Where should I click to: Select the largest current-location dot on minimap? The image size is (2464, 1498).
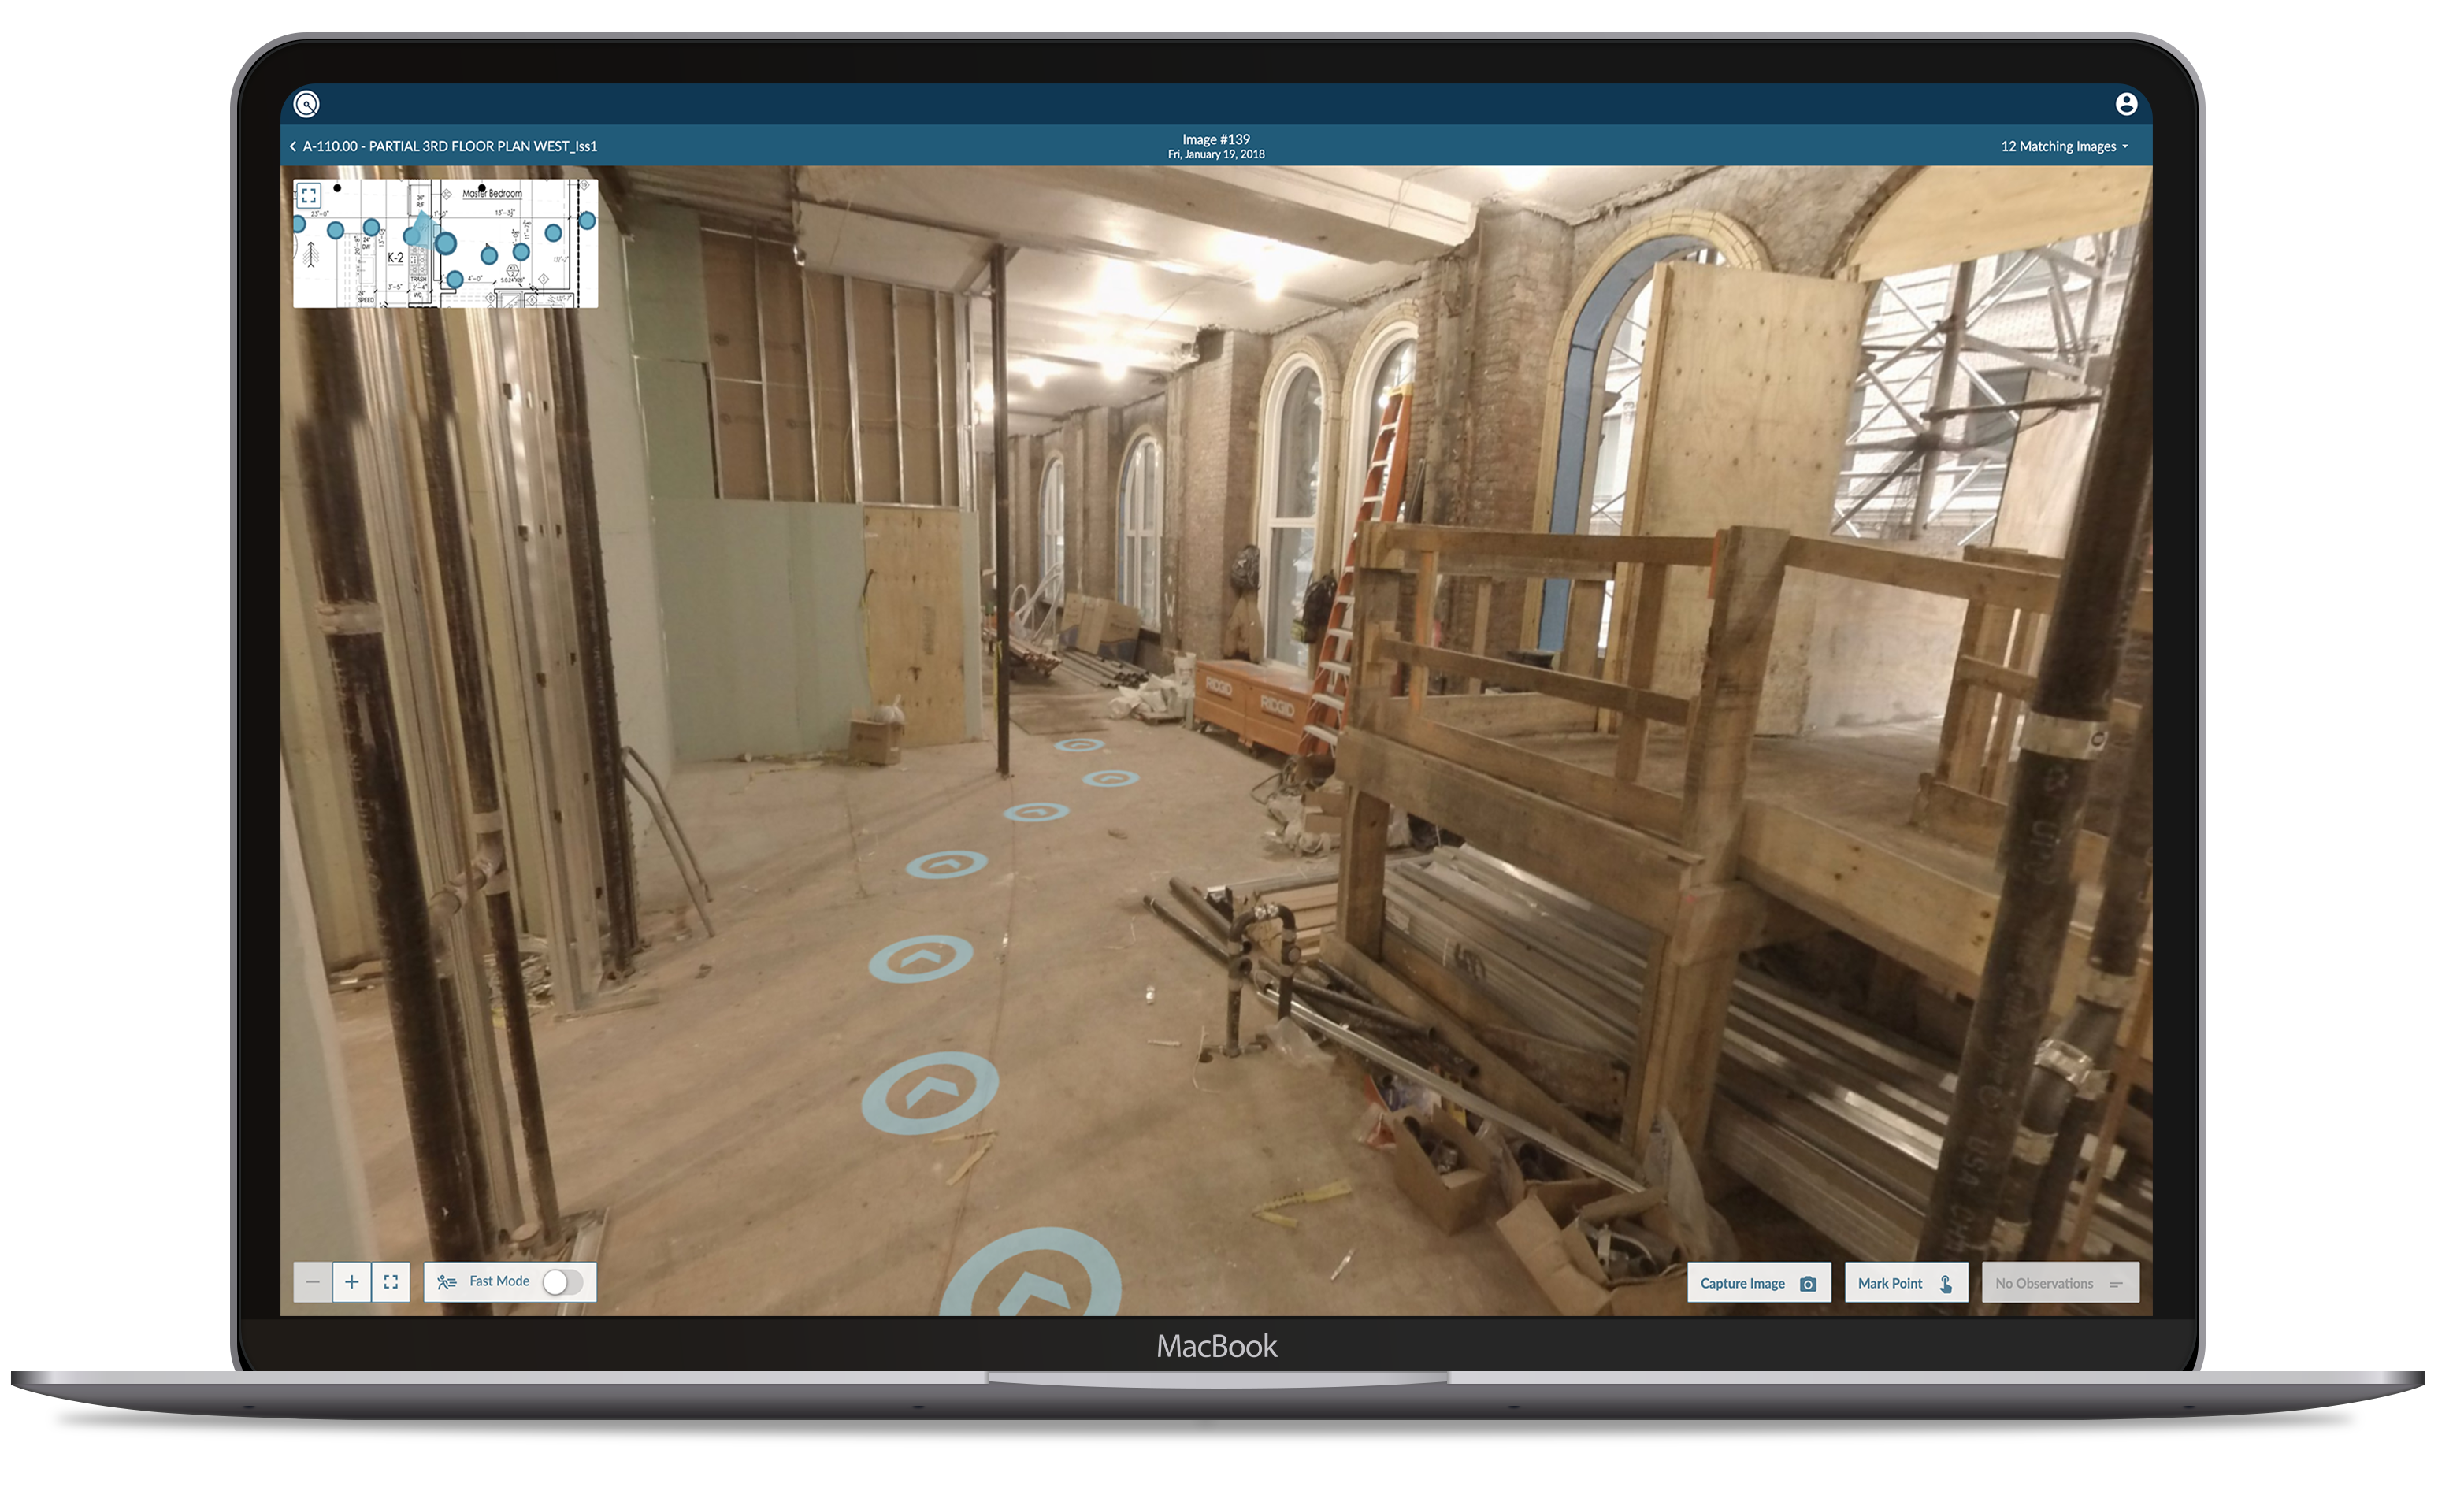click(446, 244)
